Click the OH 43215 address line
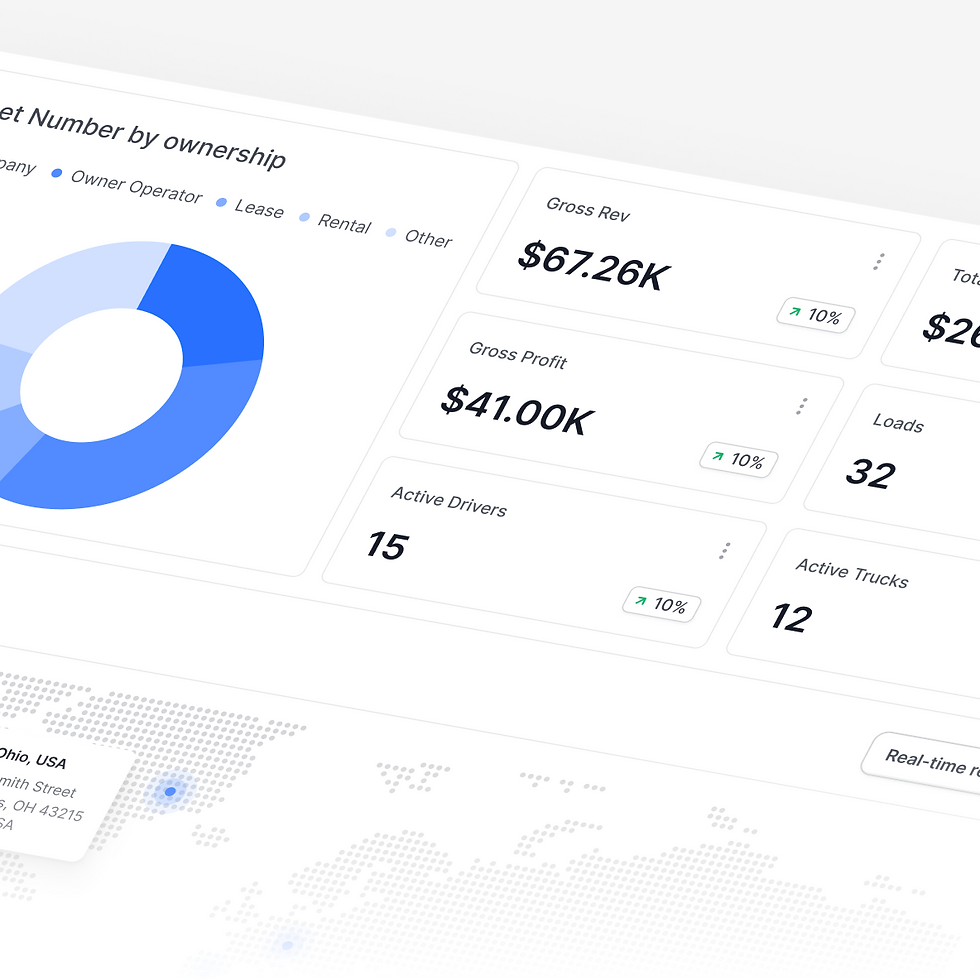 [x=41, y=807]
